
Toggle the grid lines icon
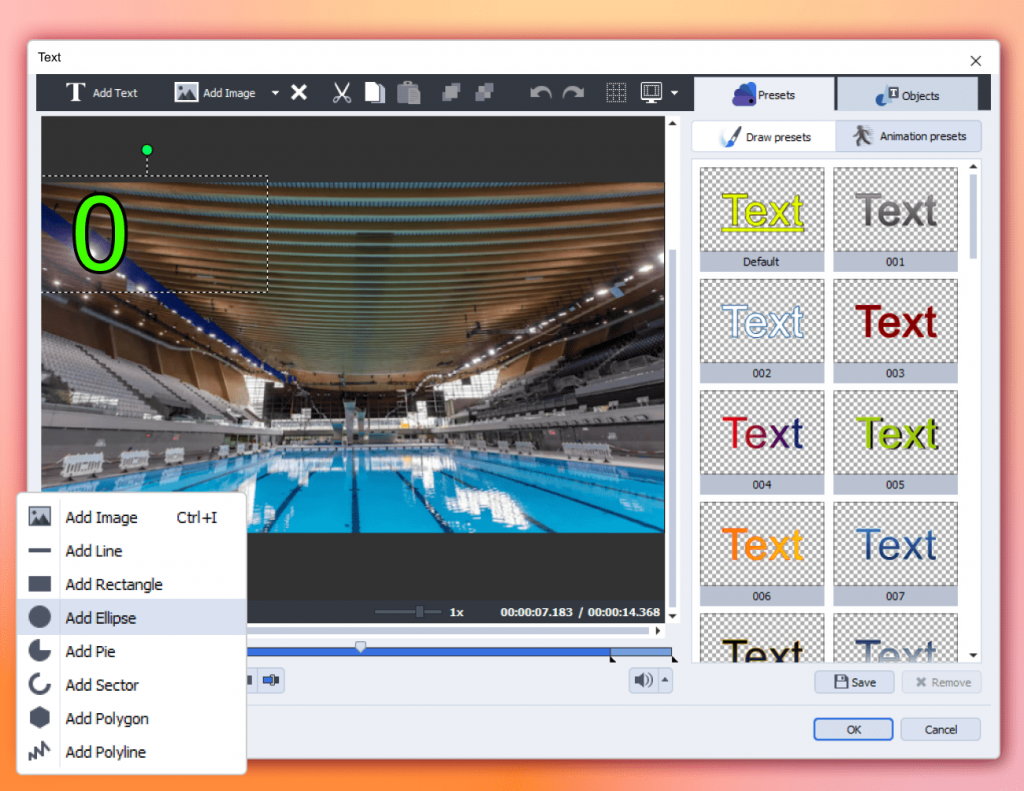[617, 93]
